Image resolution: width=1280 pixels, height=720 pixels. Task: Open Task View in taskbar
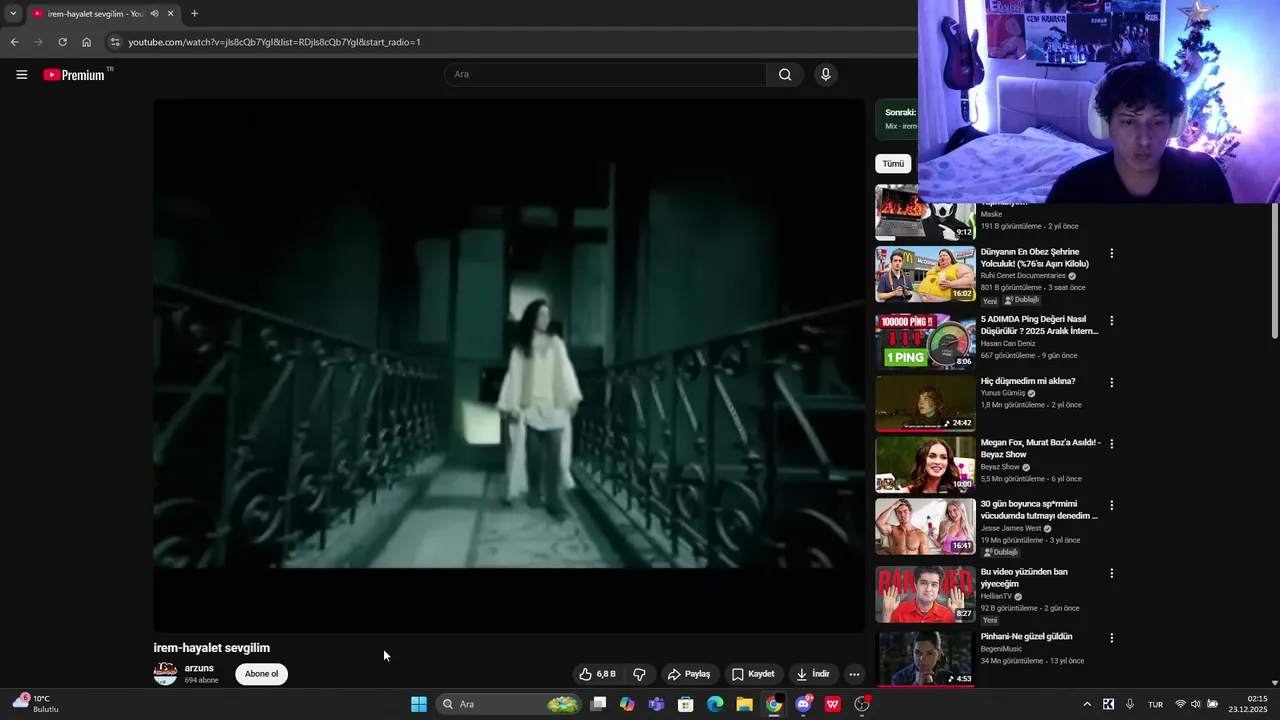click(x=598, y=704)
